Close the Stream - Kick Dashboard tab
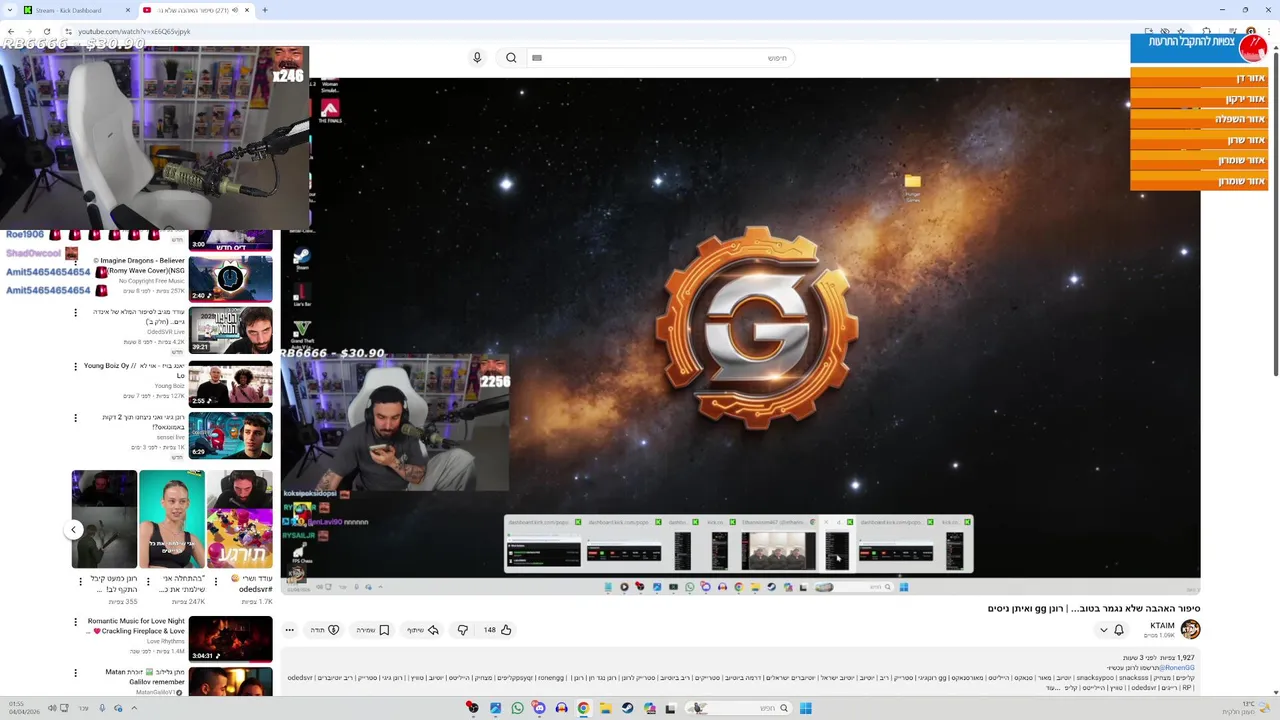Viewport: 1280px width, 720px height. pyautogui.click(x=128, y=10)
